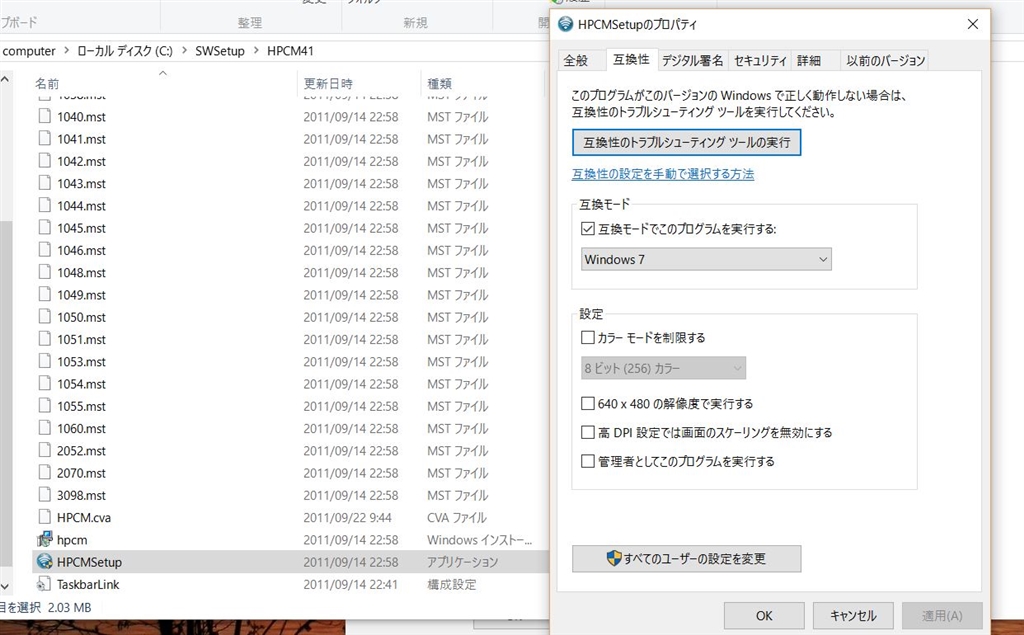
Task: Click the file icon of 1048.mst
Action: [44, 272]
